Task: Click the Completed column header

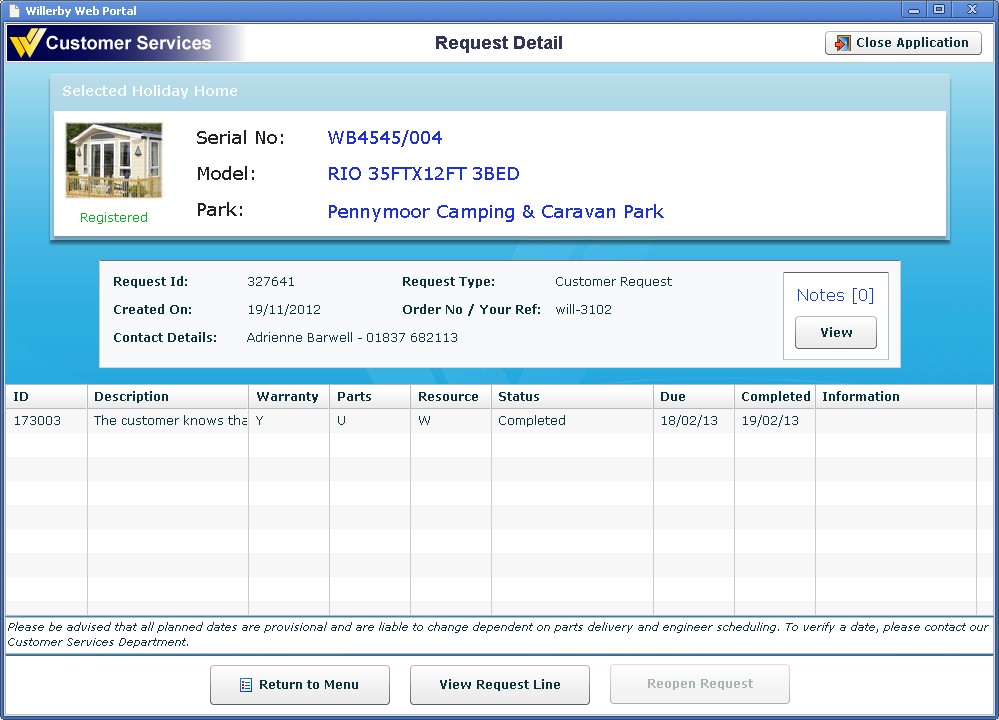Action: (775, 397)
